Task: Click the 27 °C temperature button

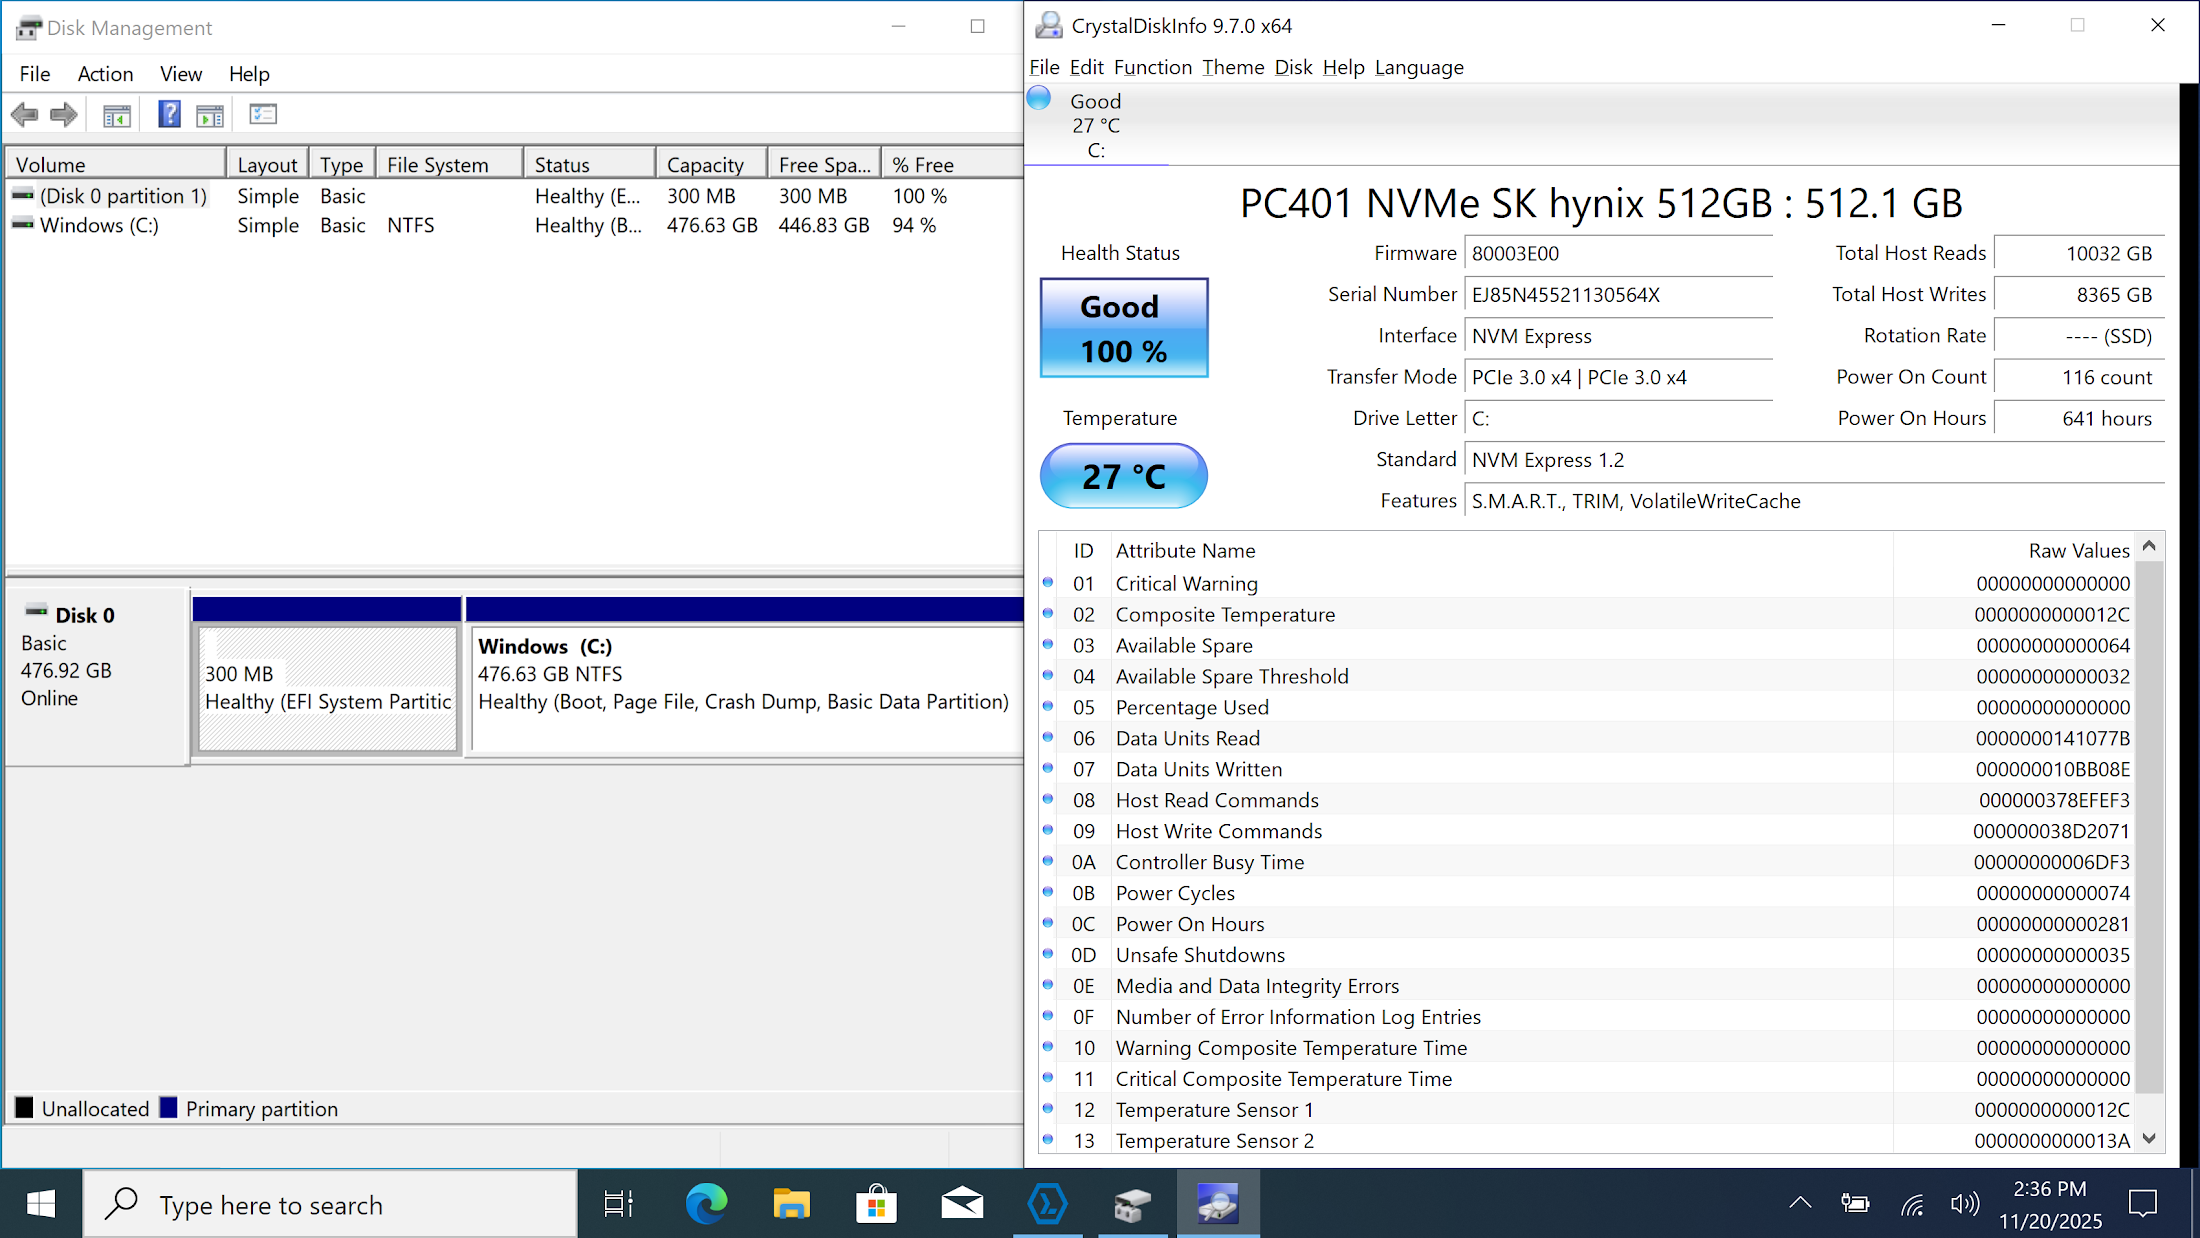Action: point(1123,476)
